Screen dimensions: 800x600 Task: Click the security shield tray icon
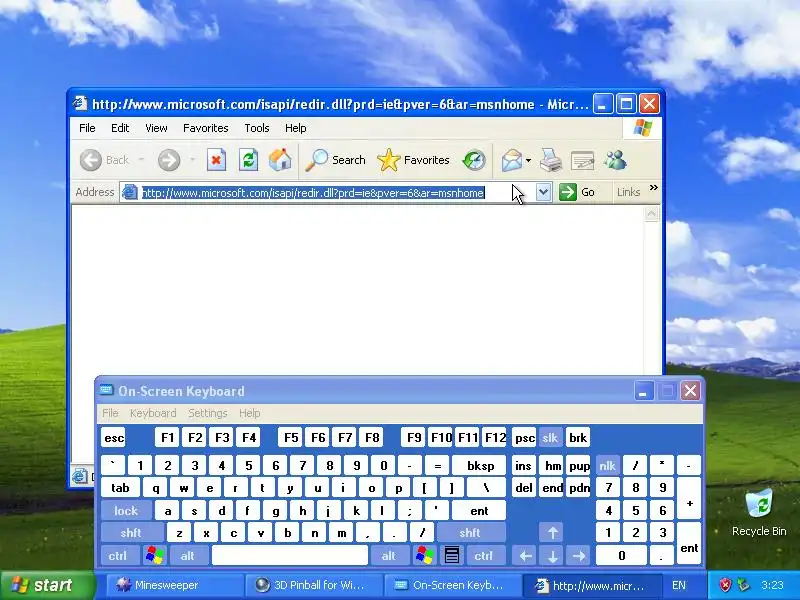(x=725, y=585)
